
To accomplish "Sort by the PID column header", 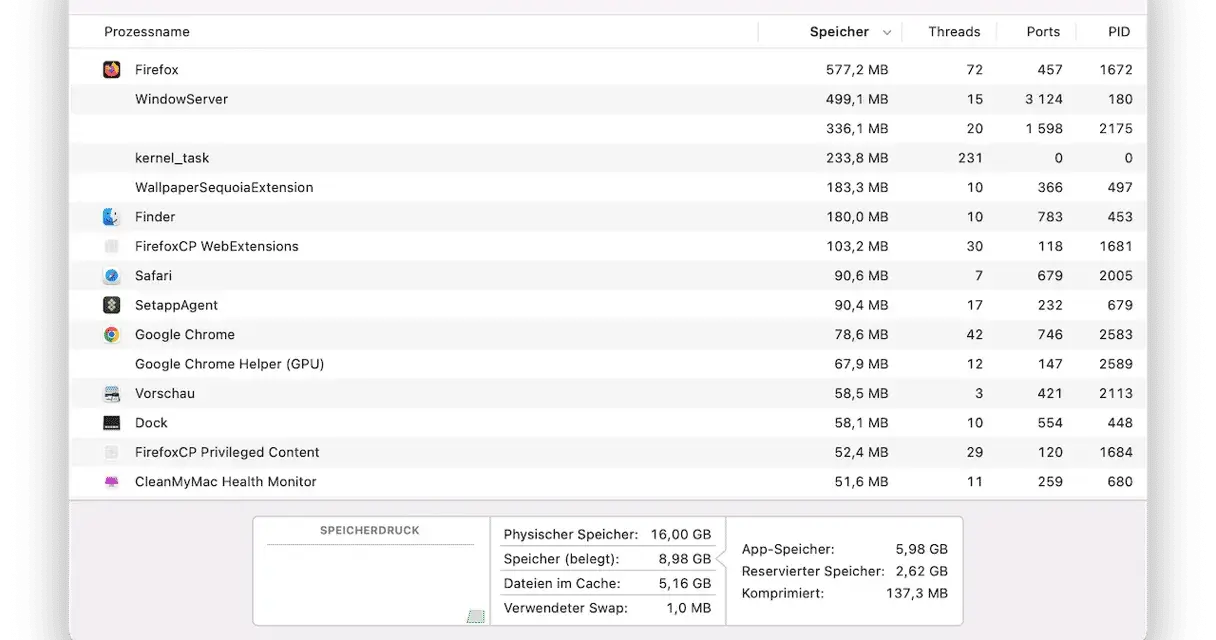I will coord(1119,32).
